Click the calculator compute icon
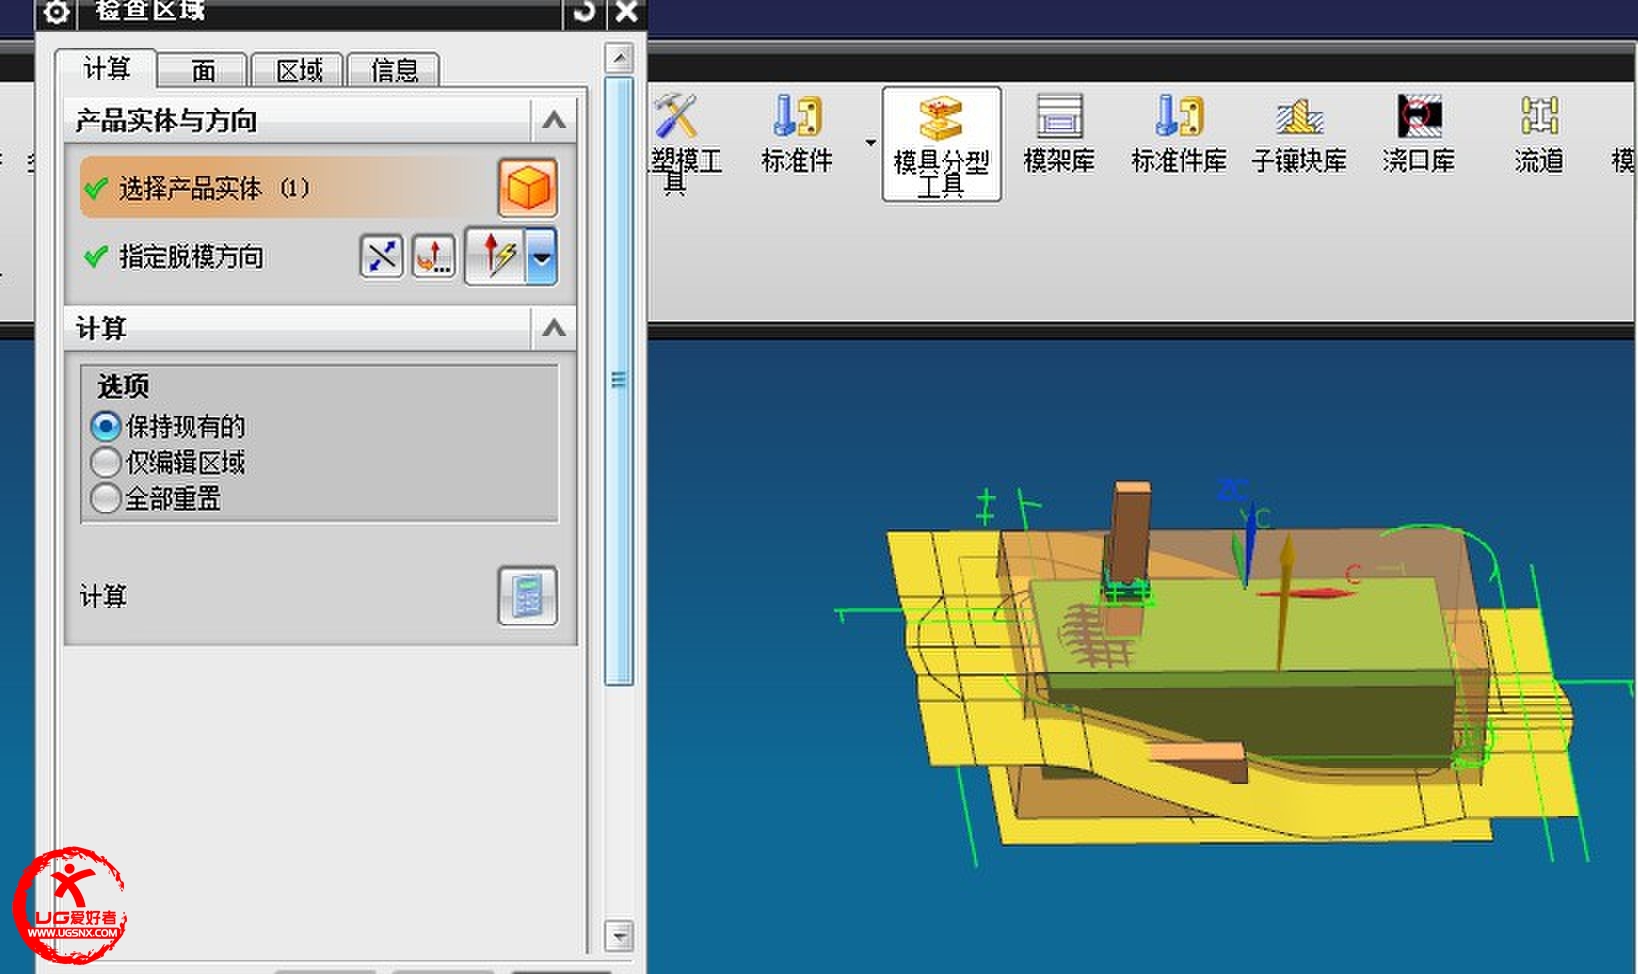1638x974 pixels. [527, 596]
